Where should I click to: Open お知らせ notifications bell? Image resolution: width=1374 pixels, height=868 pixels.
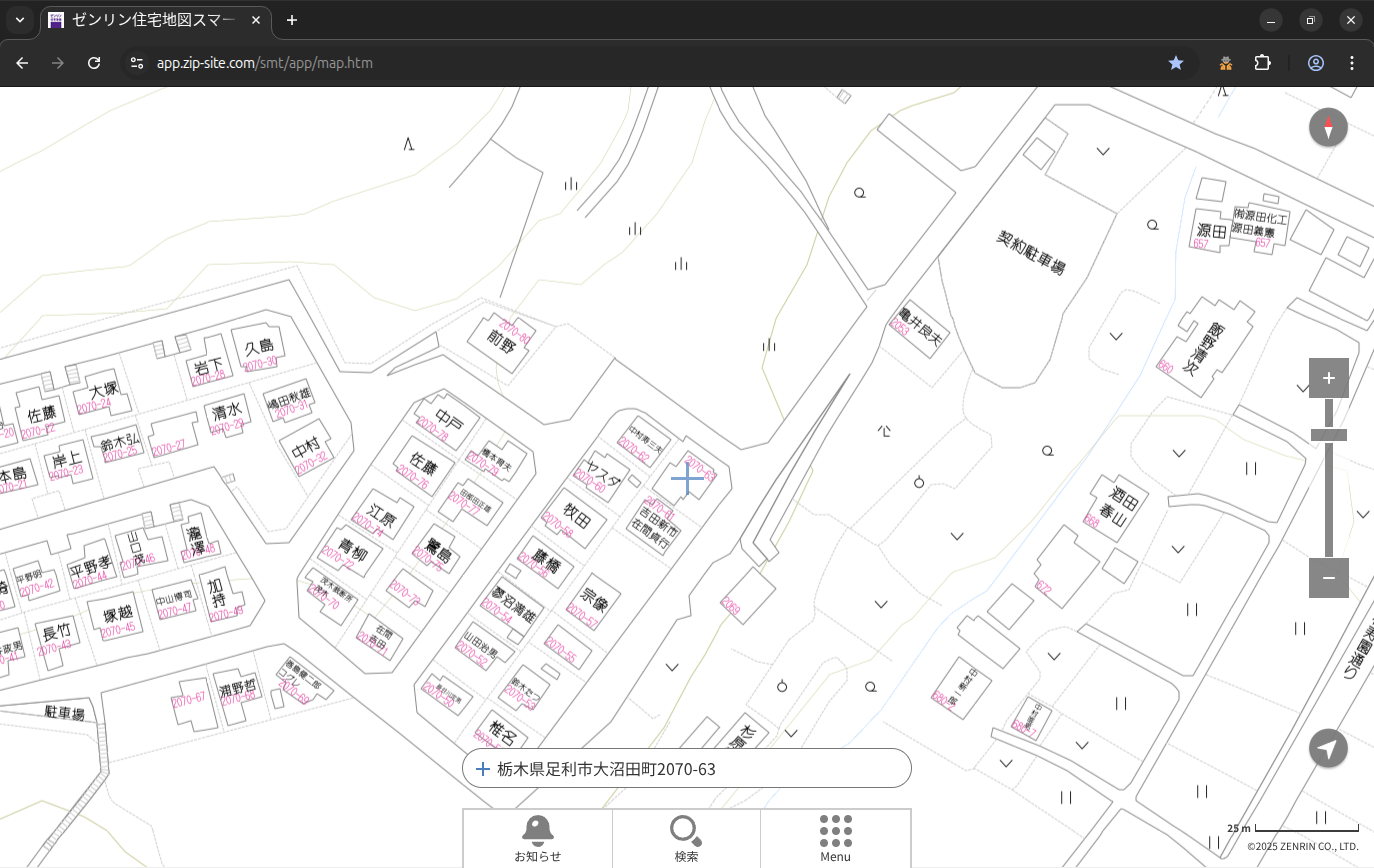point(537,838)
